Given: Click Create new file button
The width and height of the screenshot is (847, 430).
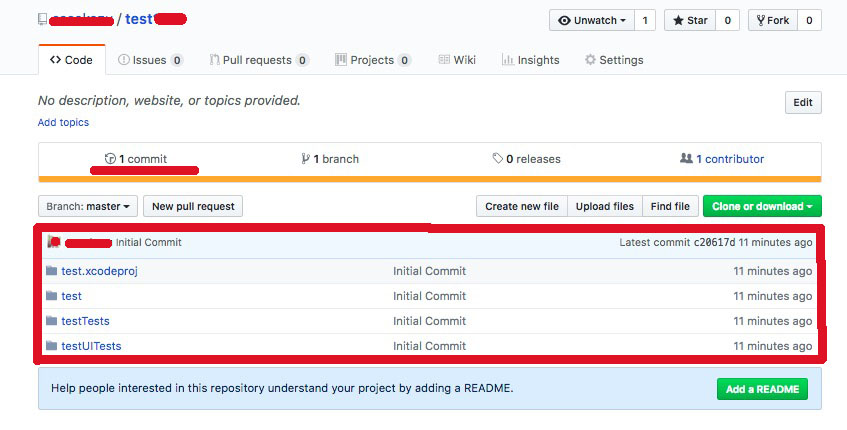Looking at the screenshot, I should 522,206.
